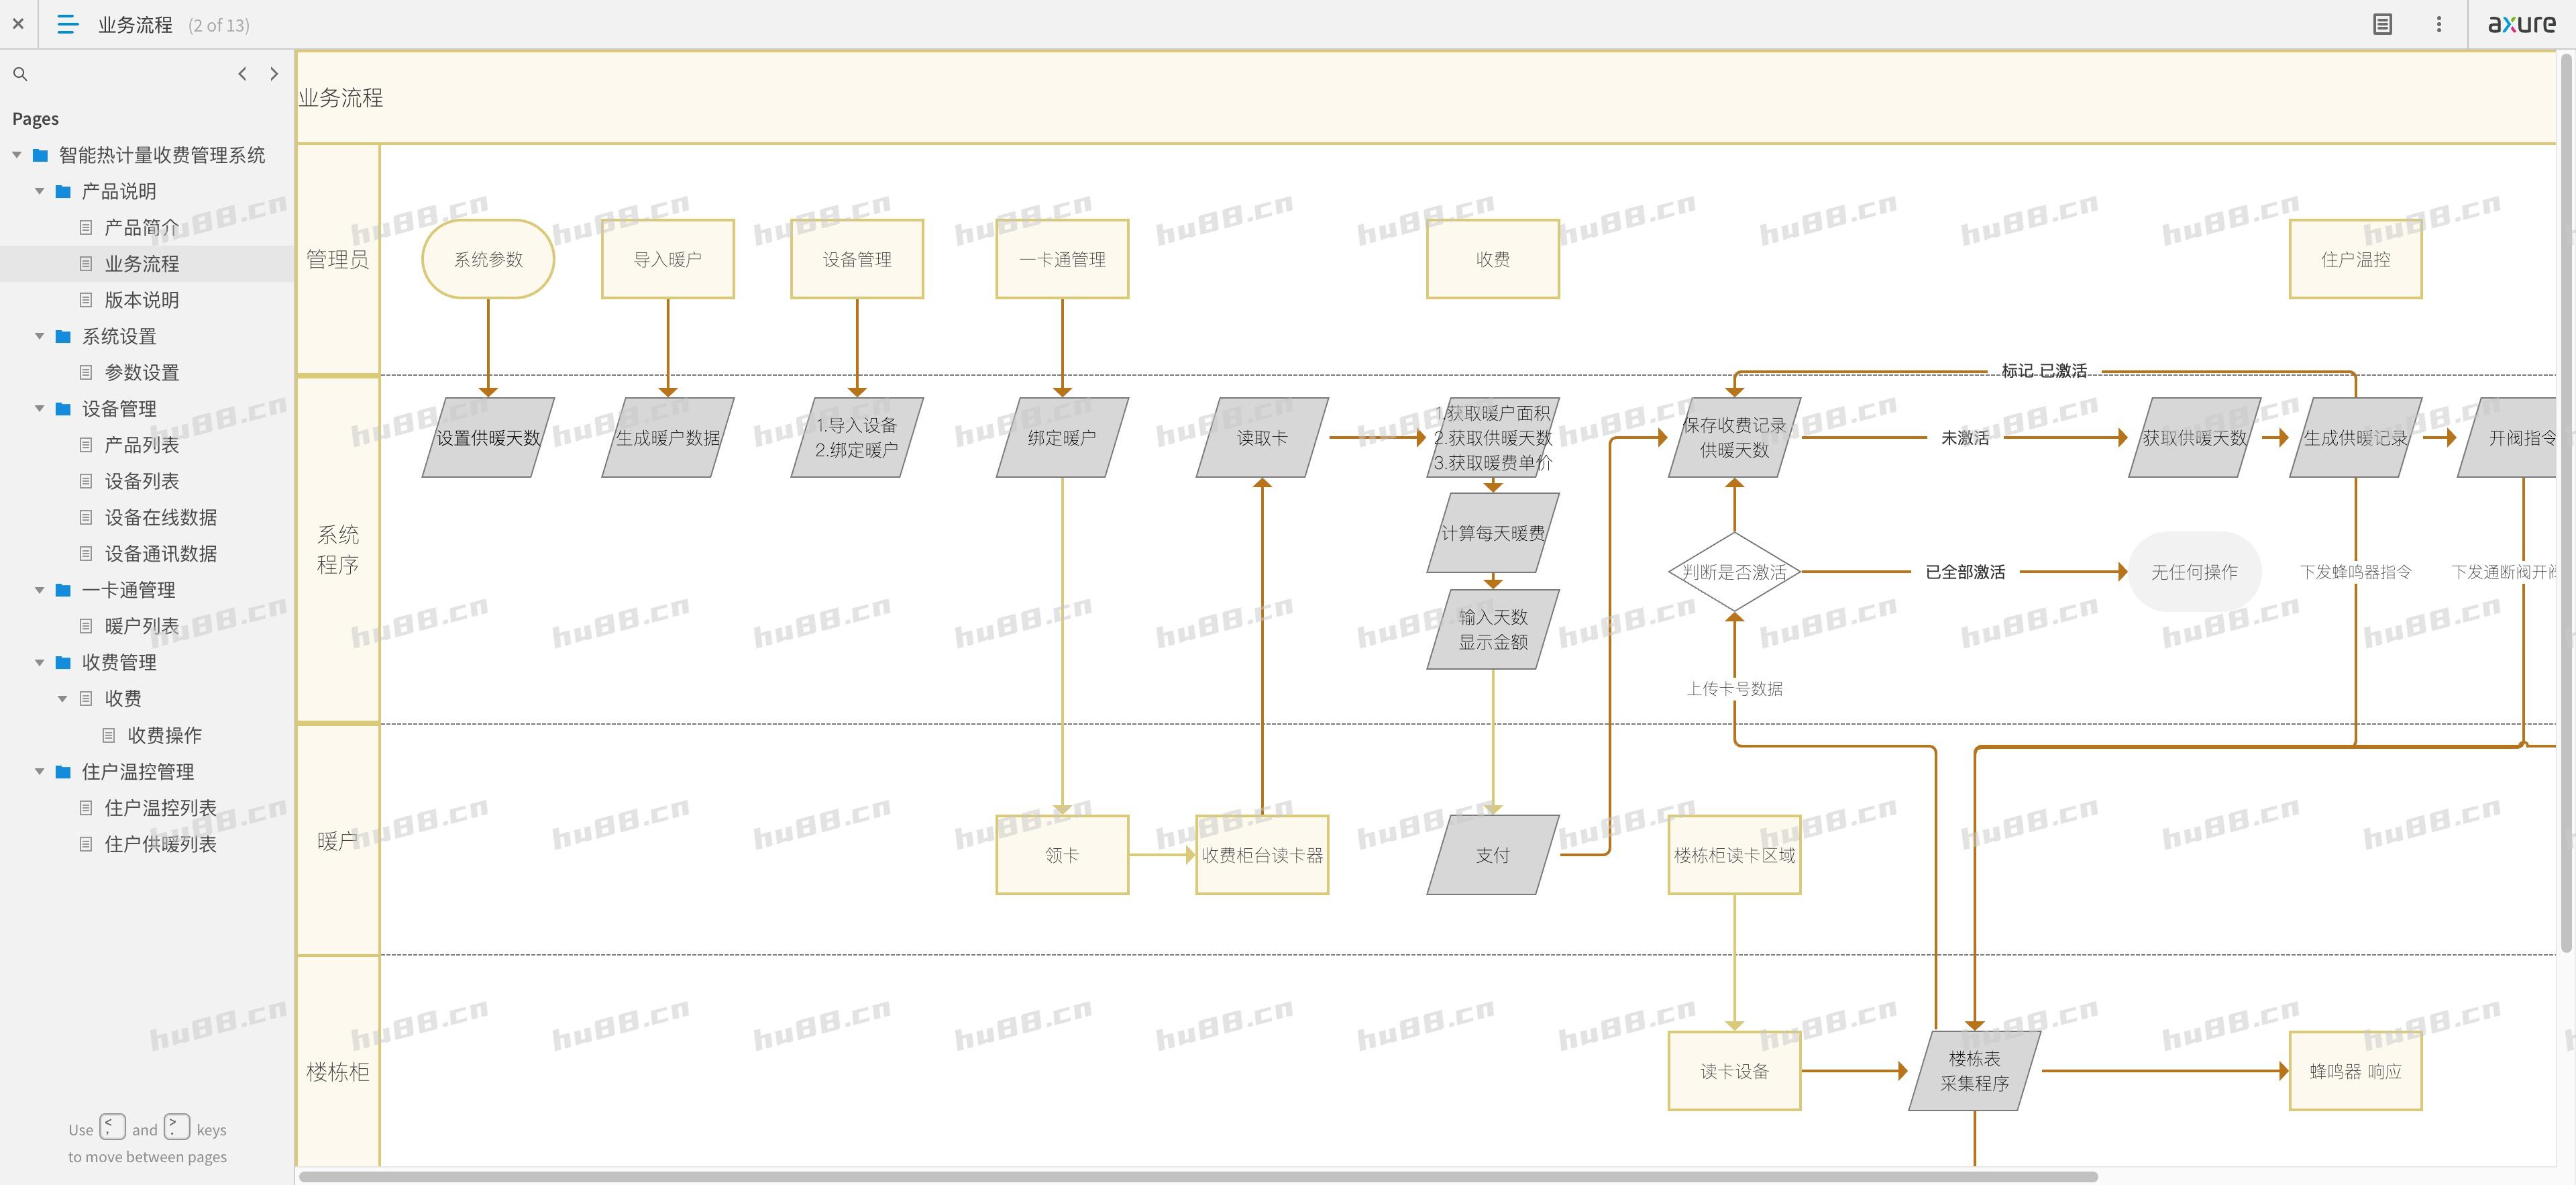This screenshot has width=2576, height=1185.
Task: Go to next page with right chevron
Action: pyautogui.click(x=274, y=74)
